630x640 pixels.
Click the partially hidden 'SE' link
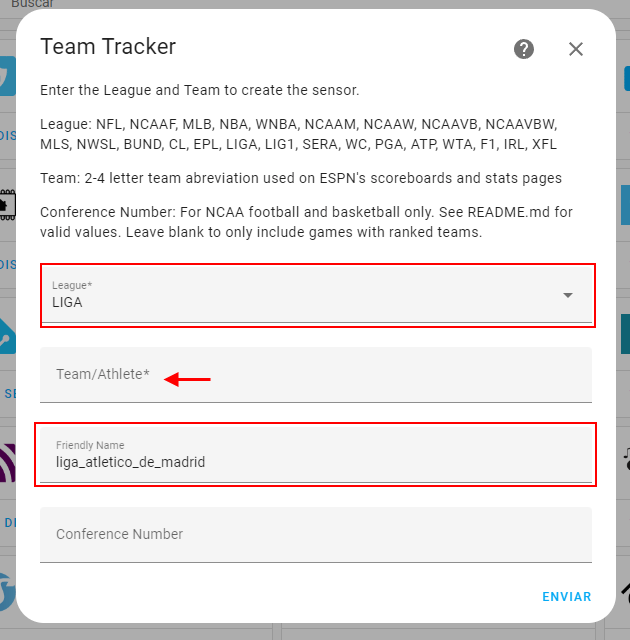pos(10,393)
